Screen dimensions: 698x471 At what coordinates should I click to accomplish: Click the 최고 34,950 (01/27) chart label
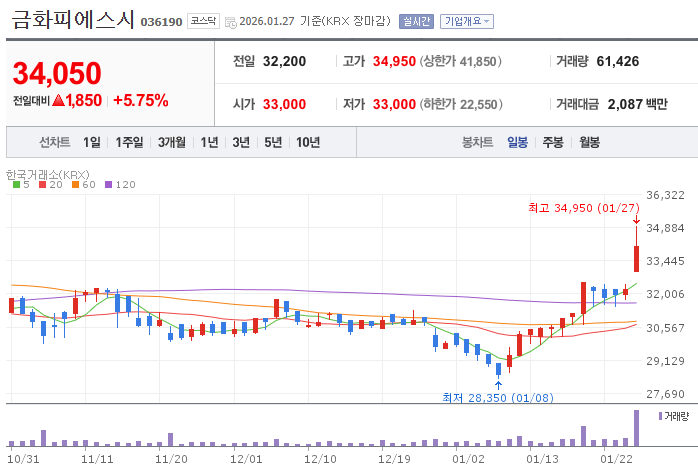pyautogui.click(x=584, y=208)
